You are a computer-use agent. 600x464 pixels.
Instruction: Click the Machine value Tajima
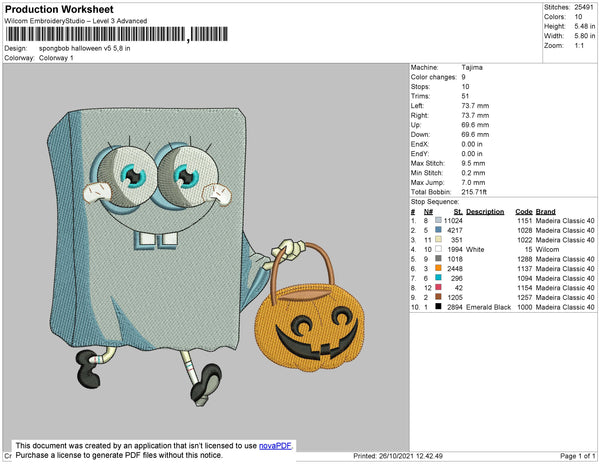click(x=472, y=67)
